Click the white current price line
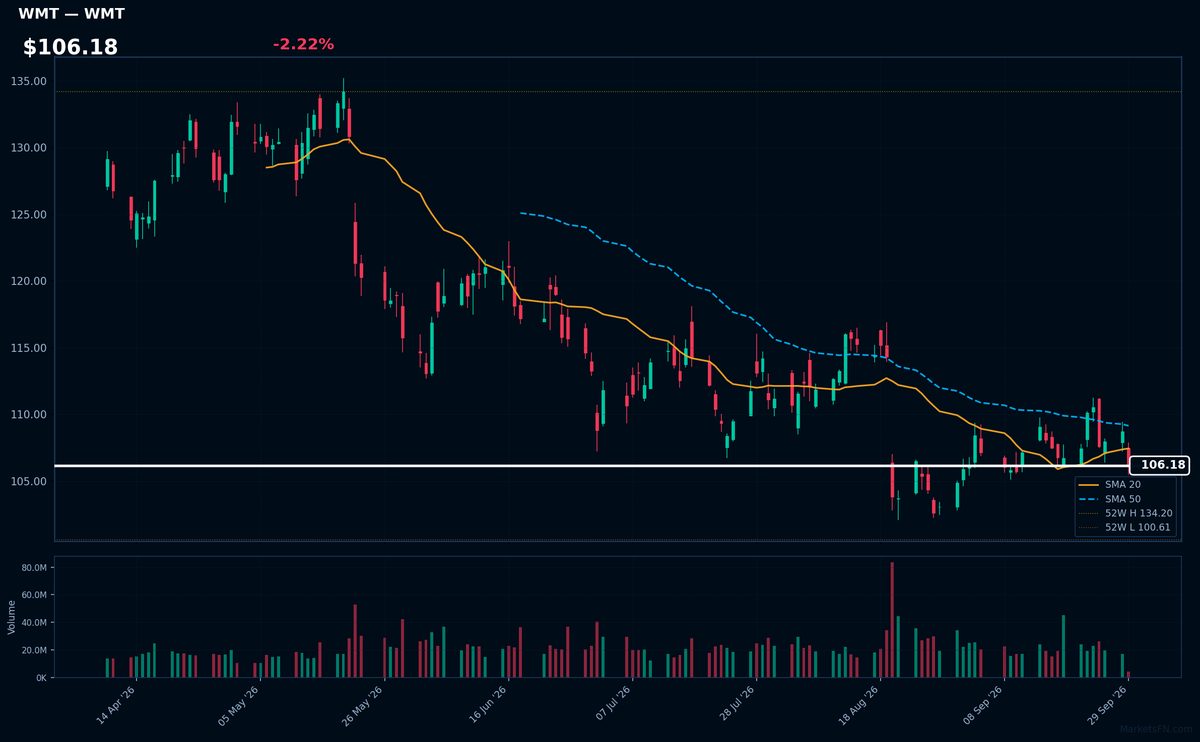 (592, 465)
